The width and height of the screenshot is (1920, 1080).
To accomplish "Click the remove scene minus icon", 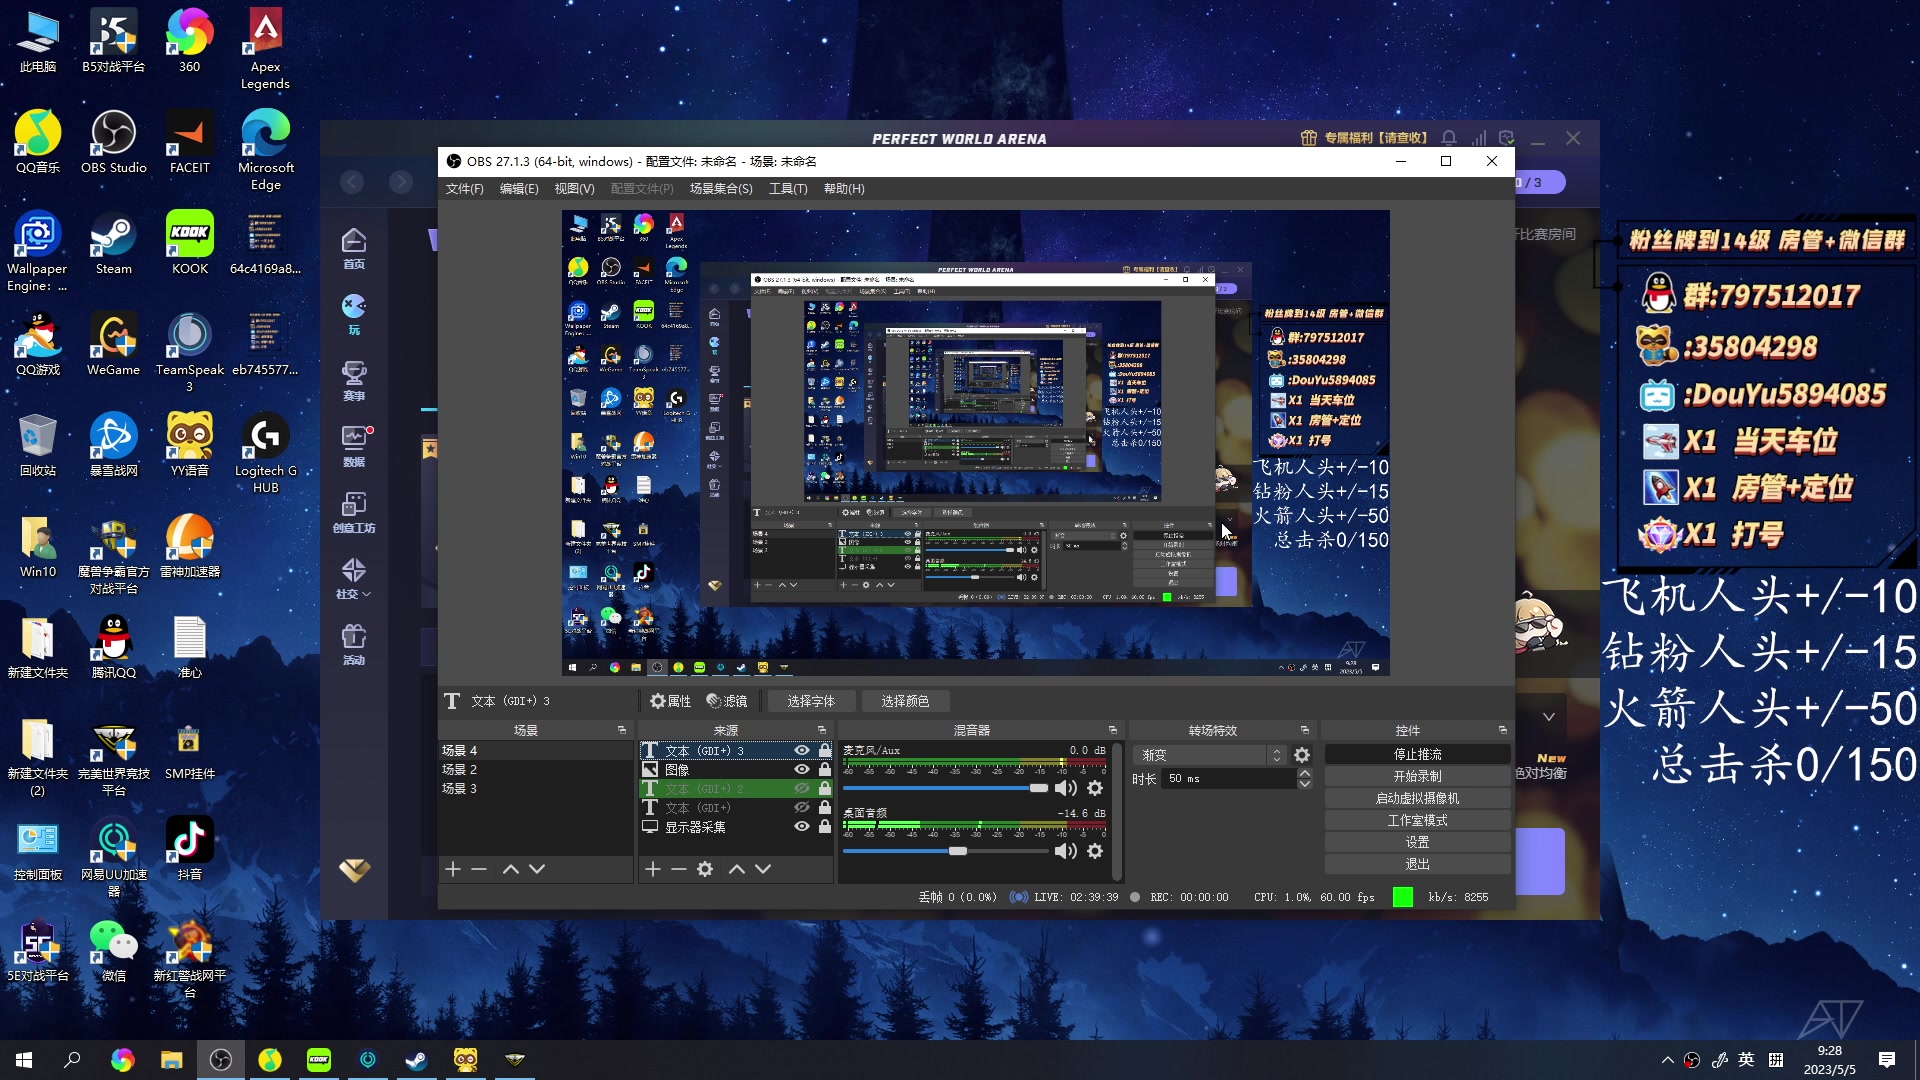I will coord(479,869).
